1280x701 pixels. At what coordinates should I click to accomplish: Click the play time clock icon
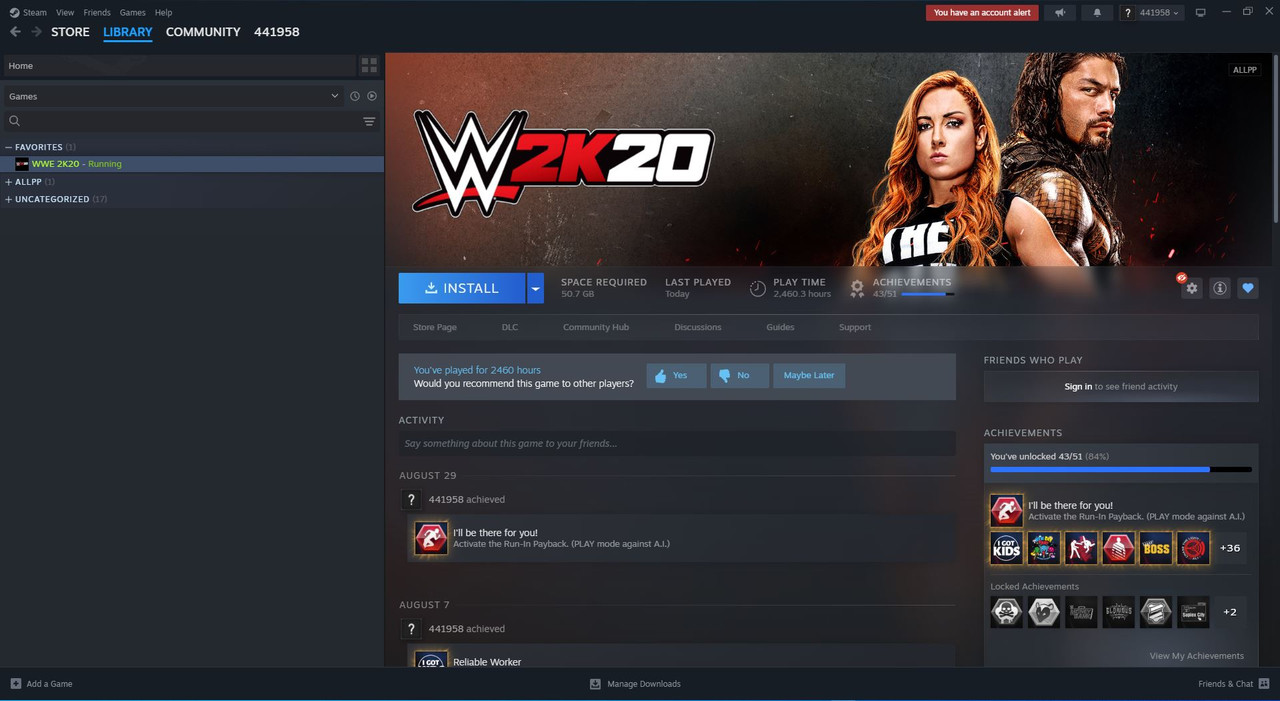758,288
